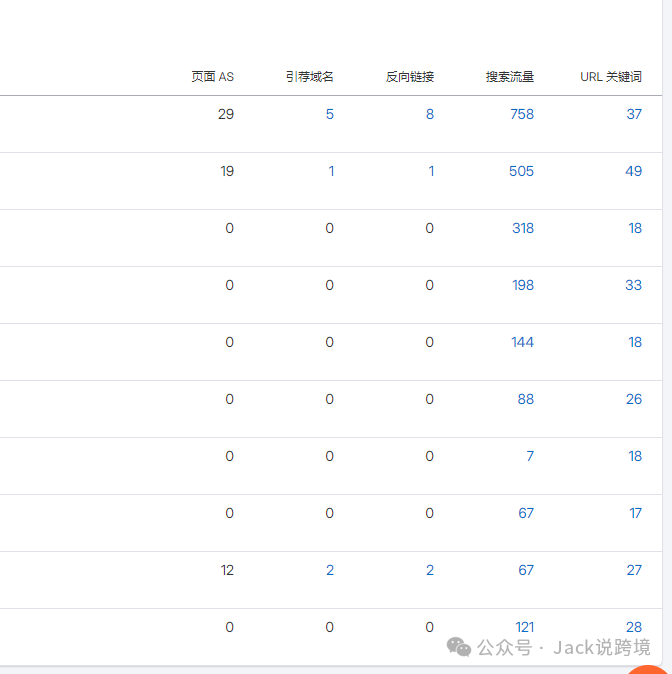Open traffic 67 in the 17-keywords row

526,513
